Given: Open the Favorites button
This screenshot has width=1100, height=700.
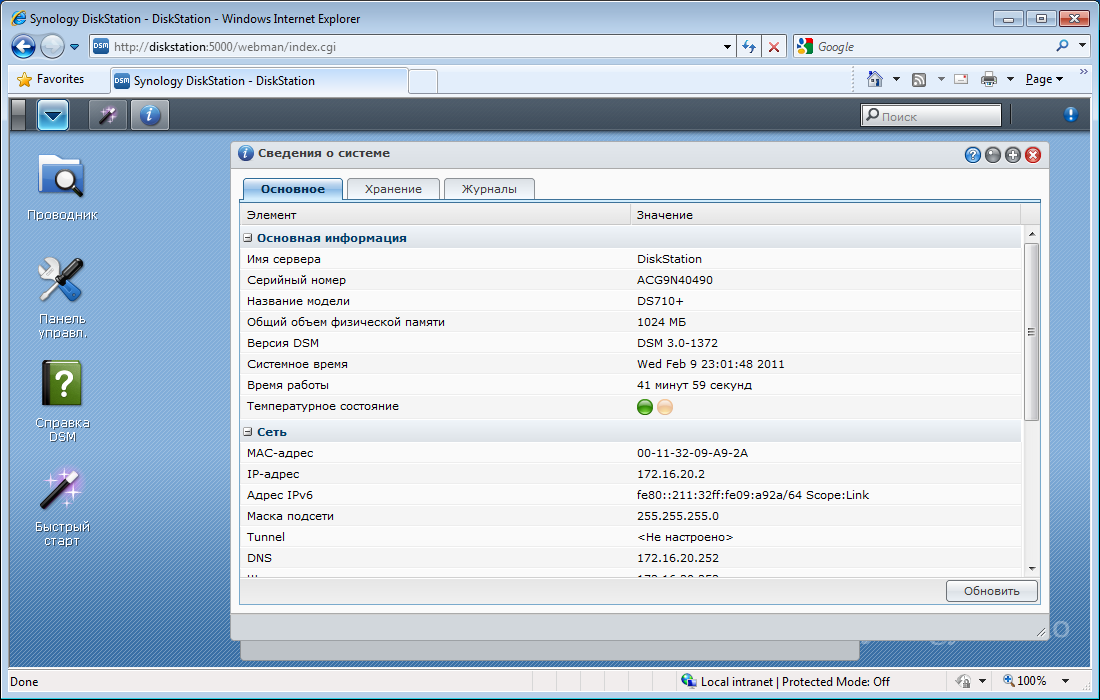Looking at the screenshot, I should (x=50, y=79).
